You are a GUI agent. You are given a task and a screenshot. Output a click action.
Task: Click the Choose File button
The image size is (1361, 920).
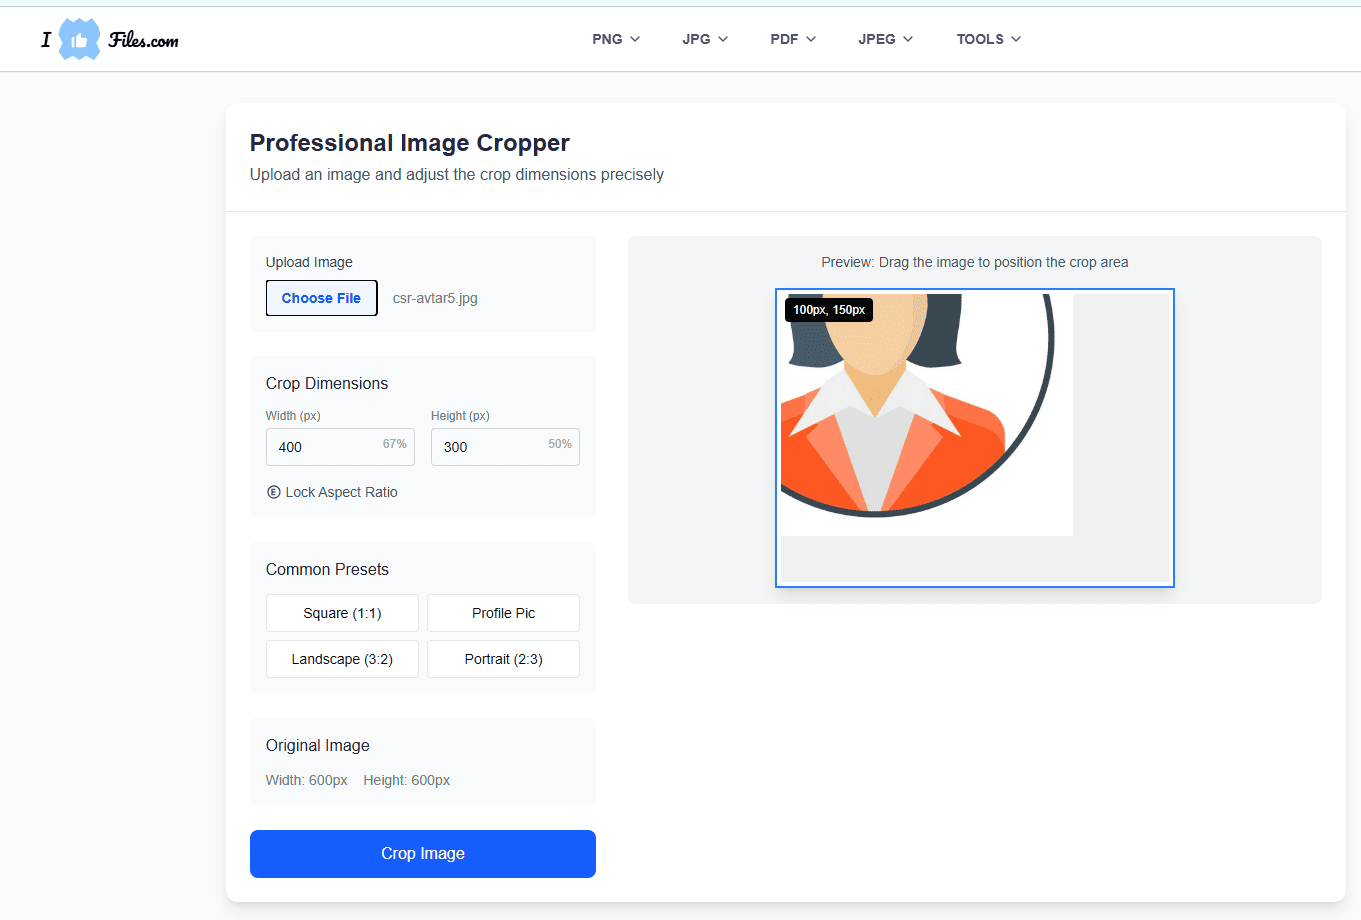click(x=321, y=298)
